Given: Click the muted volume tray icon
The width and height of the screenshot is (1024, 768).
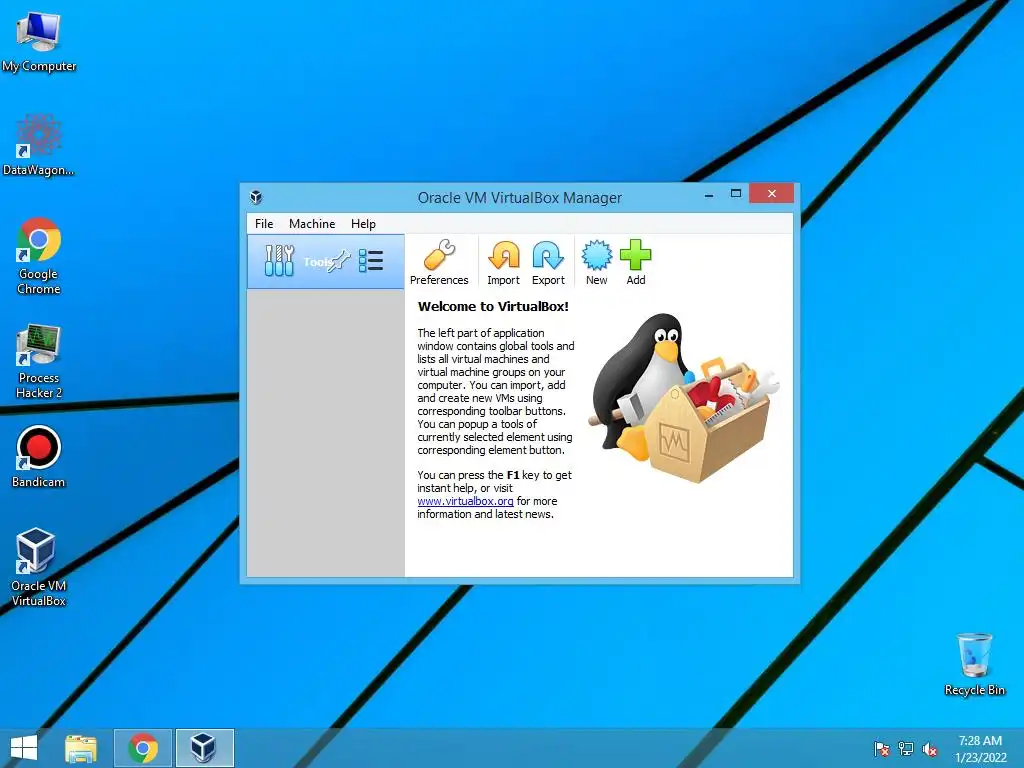Looking at the screenshot, I should pos(930,749).
